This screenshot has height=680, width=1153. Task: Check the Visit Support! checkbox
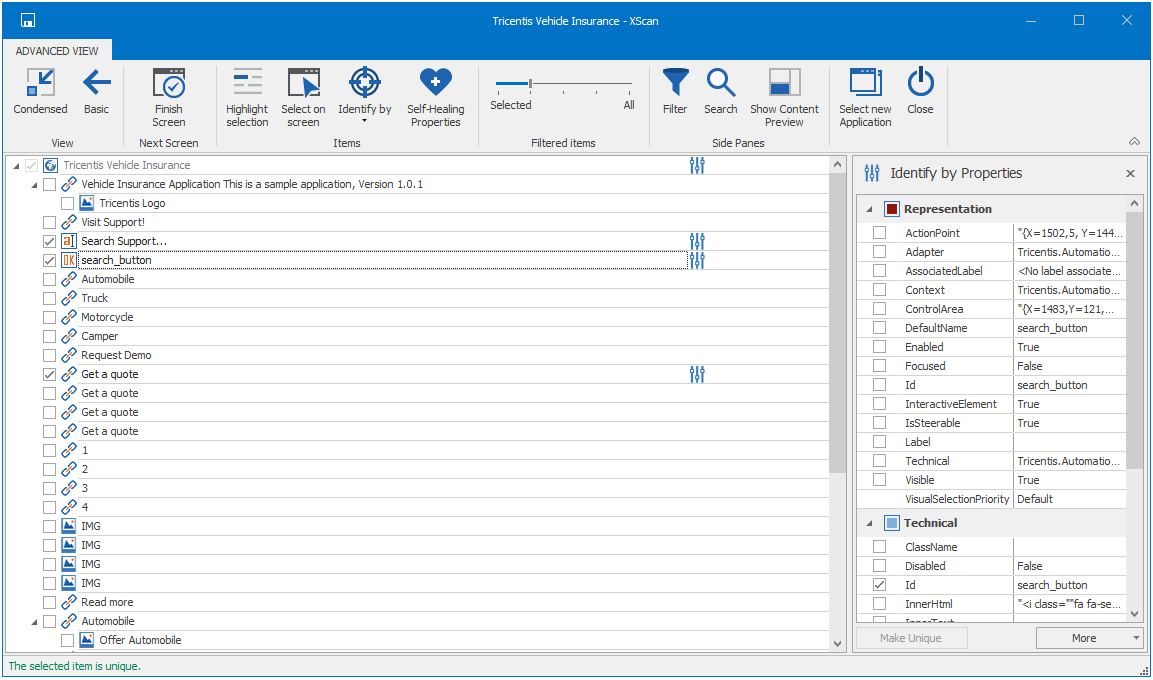(x=50, y=222)
